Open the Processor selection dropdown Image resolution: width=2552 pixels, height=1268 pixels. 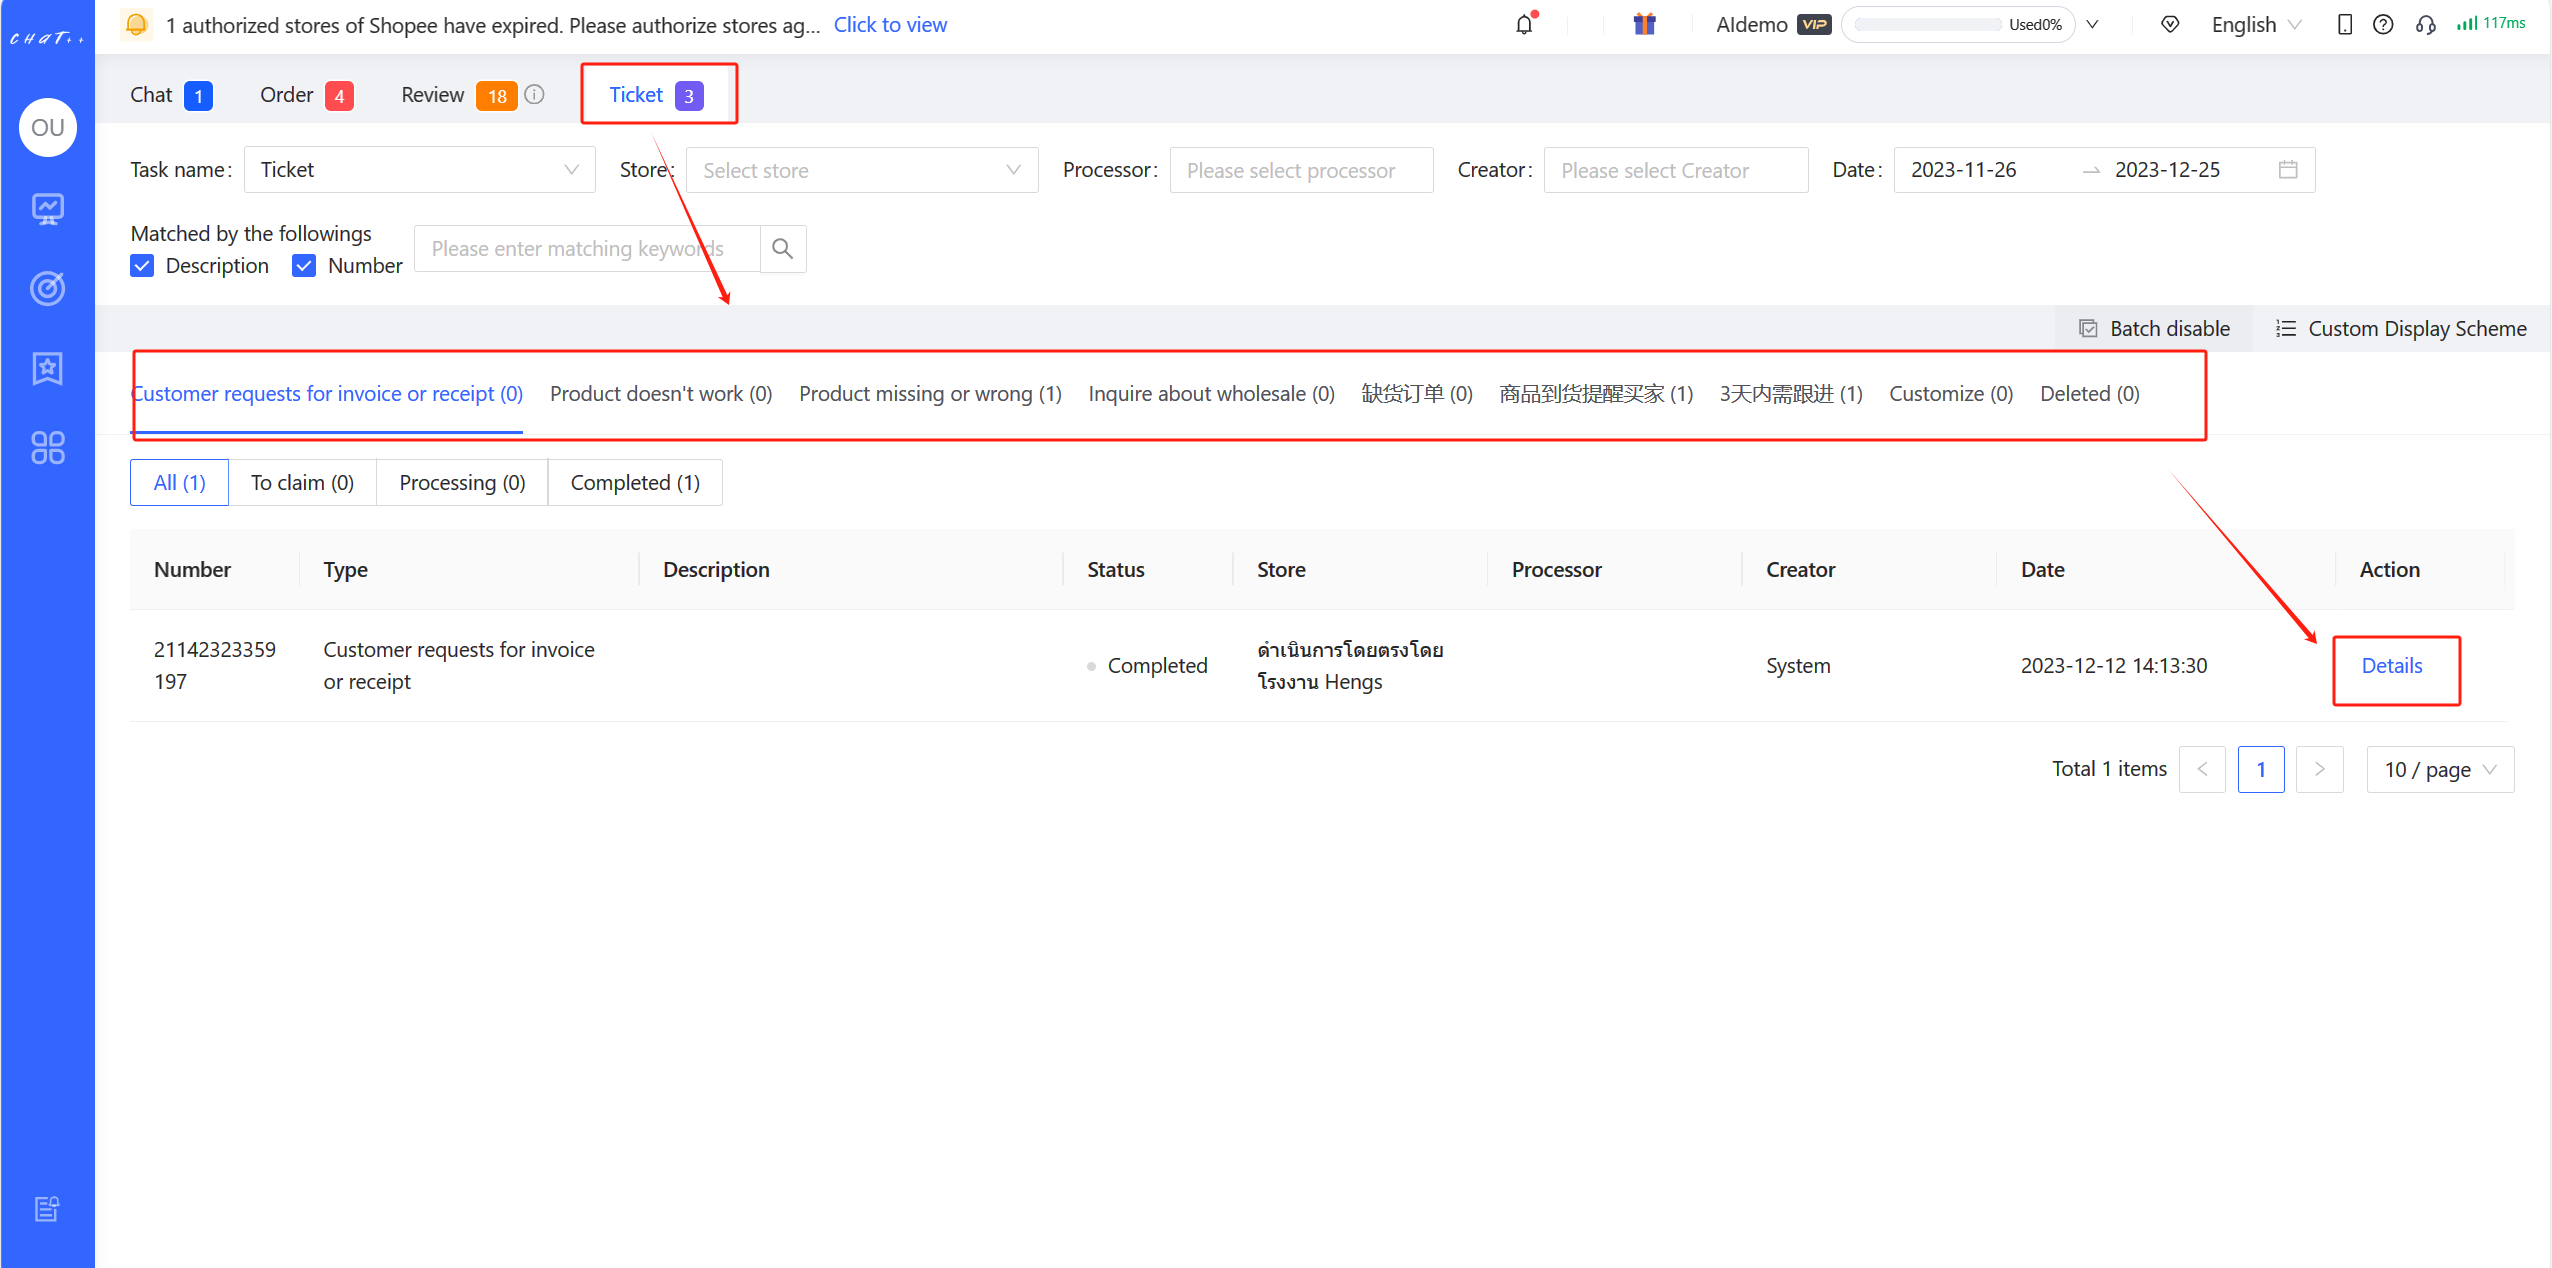[1301, 170]
